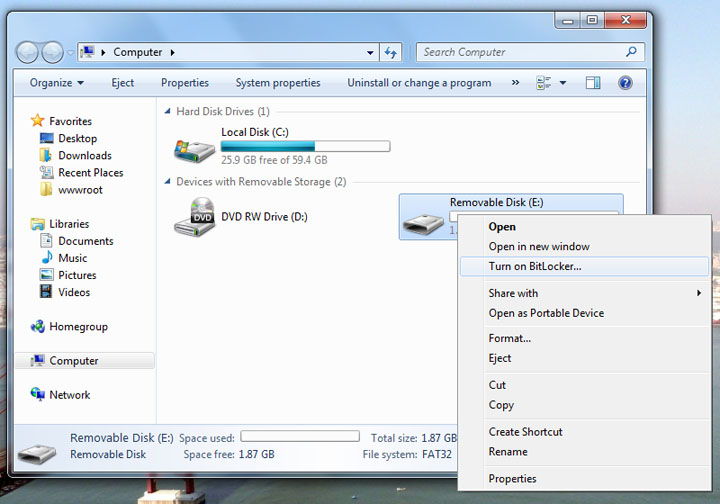
Task: Click the Videos filmstrip icon
Action: [x=46, y=291]
